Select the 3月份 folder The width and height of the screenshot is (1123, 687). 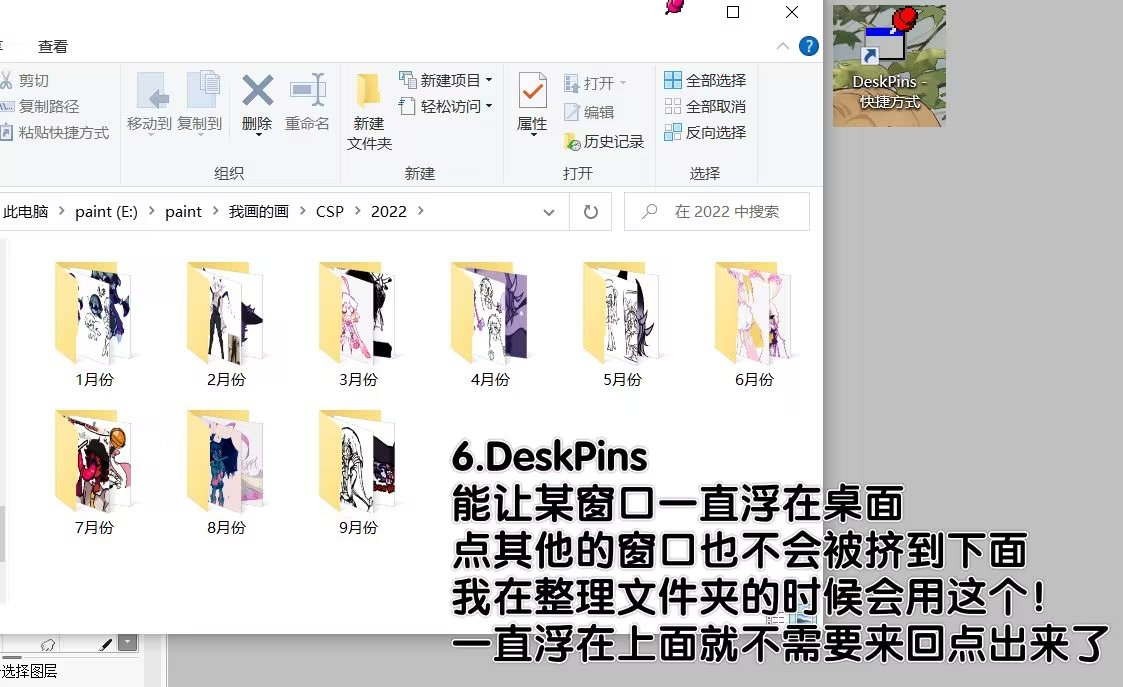pyautogui.click(x=358, y=325)
